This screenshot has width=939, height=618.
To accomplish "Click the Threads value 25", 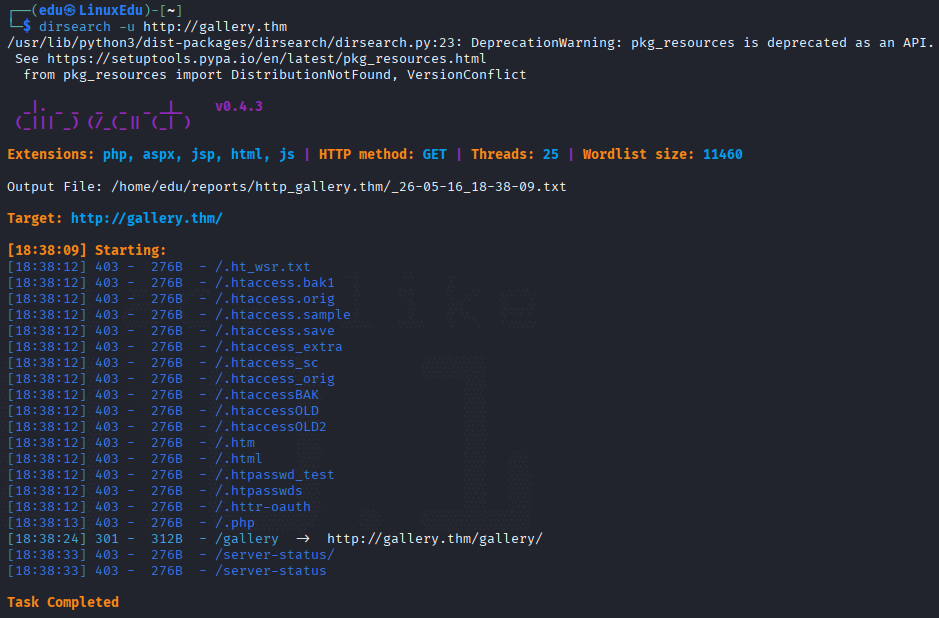I will click(550, 154).
